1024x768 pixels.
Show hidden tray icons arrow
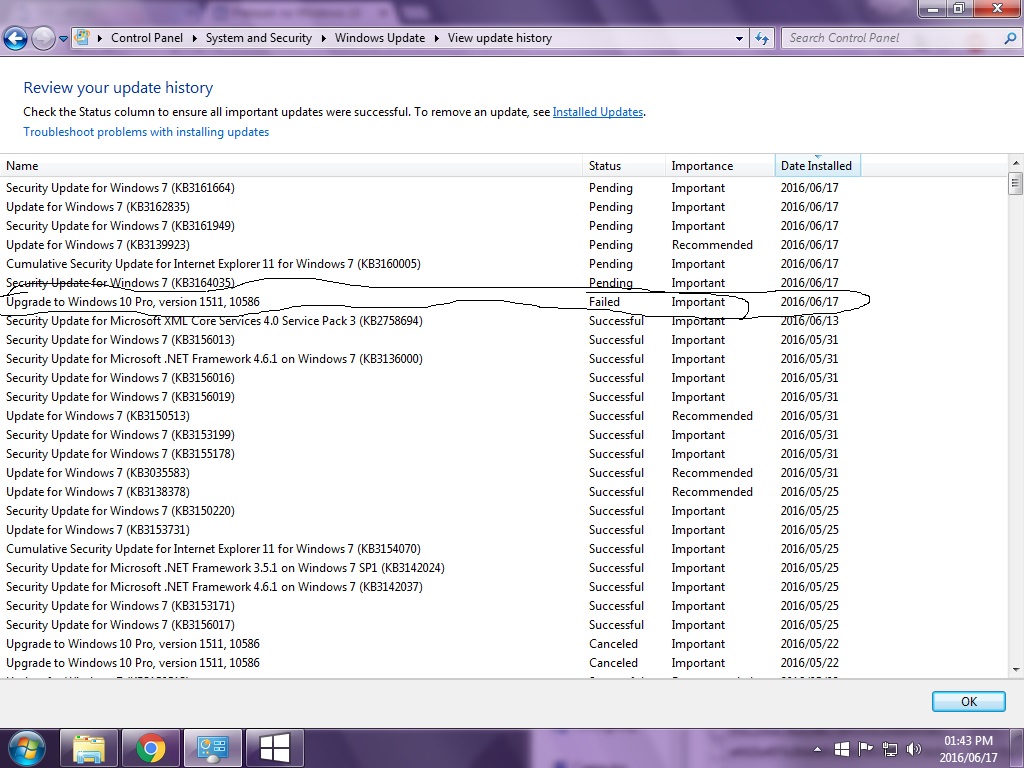pyautogui.click(x=818, y=750)
